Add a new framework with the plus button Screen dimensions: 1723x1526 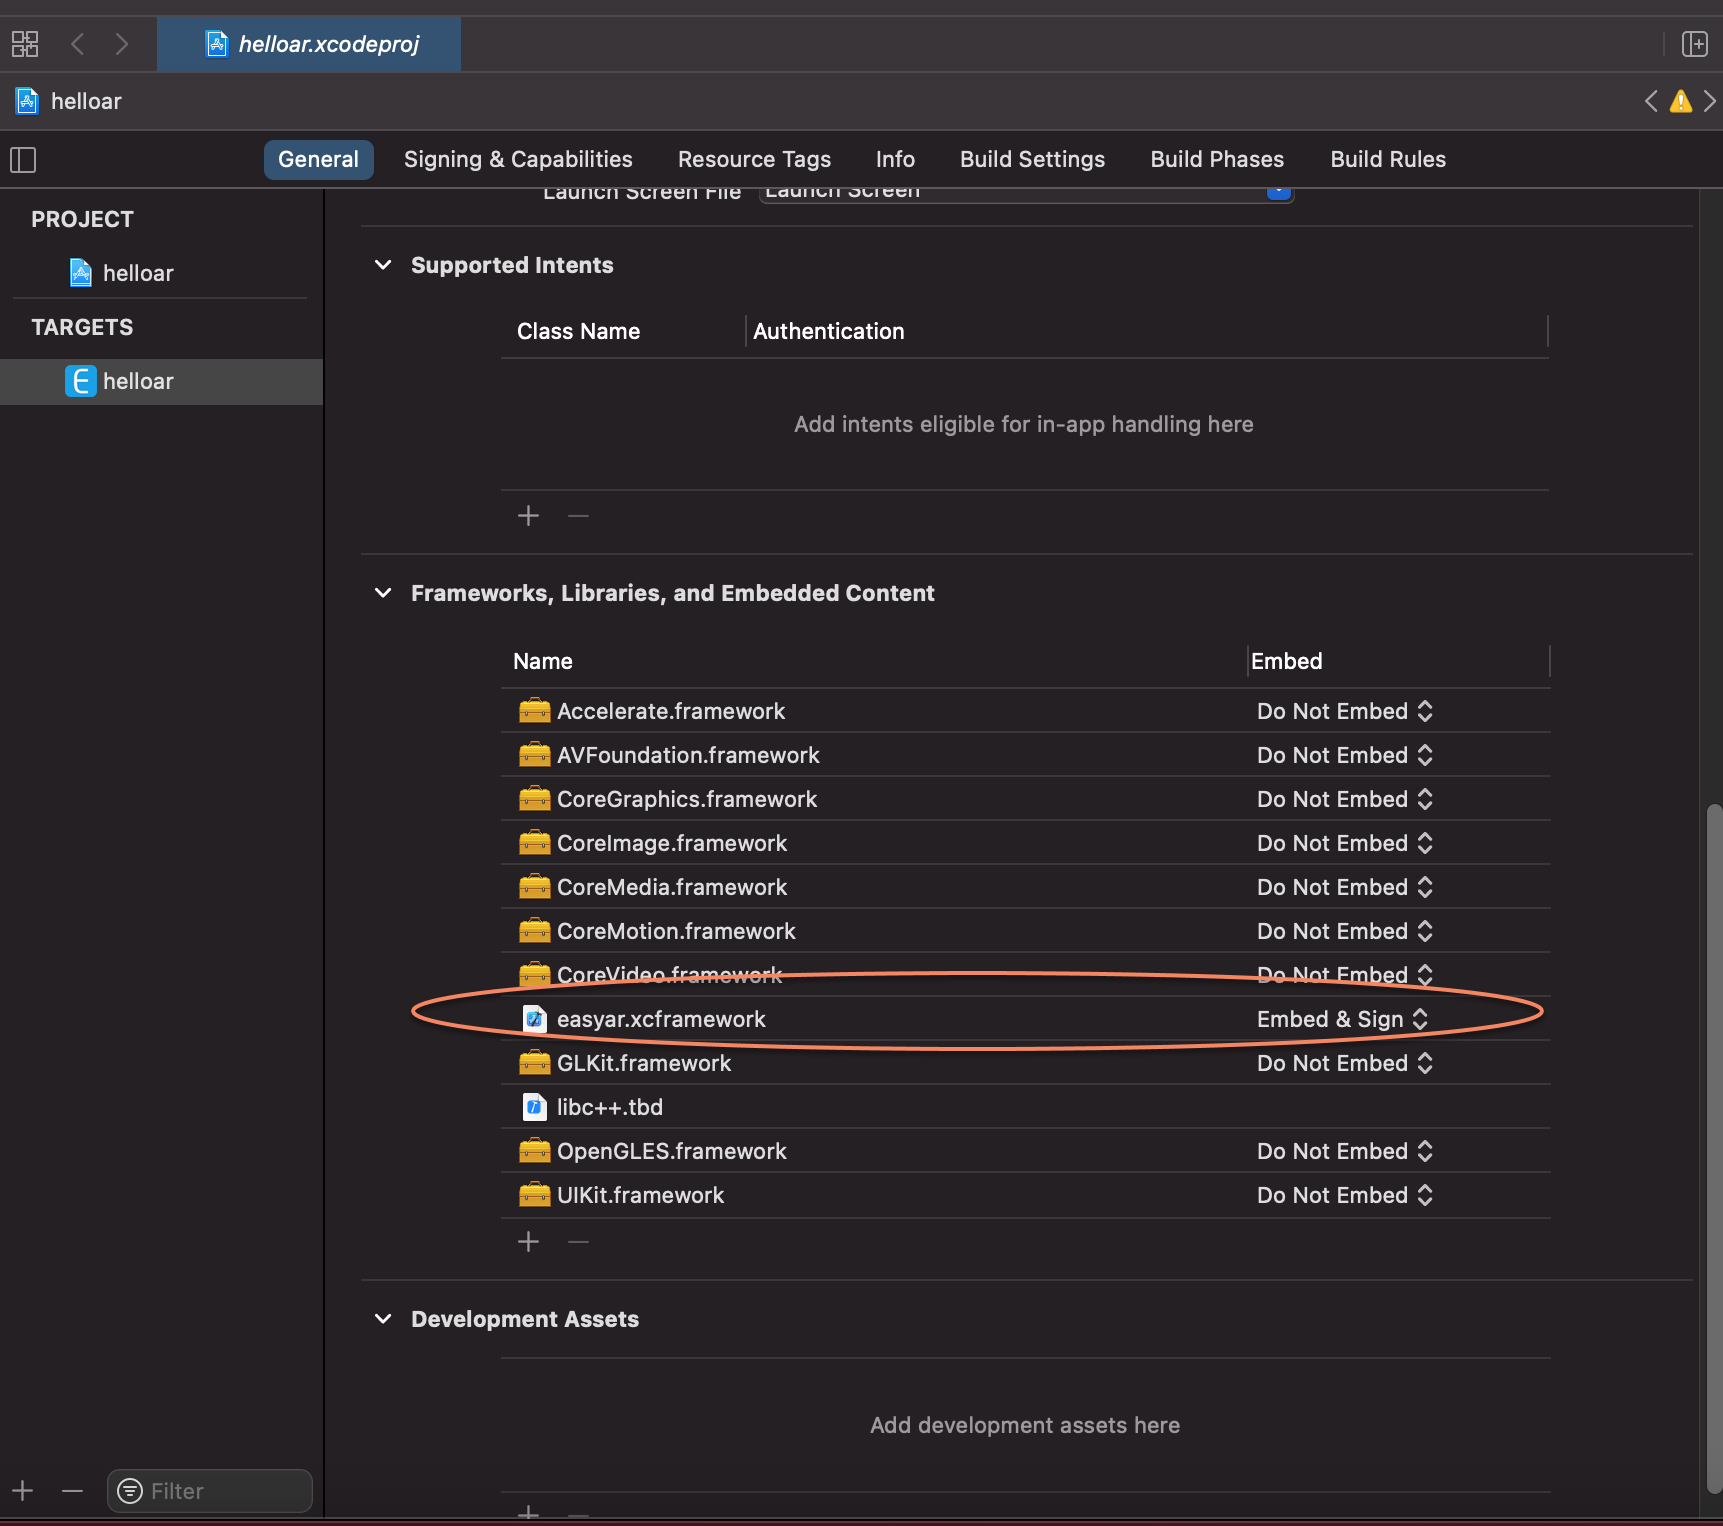pyautogui.click(x=528, y=1241)
